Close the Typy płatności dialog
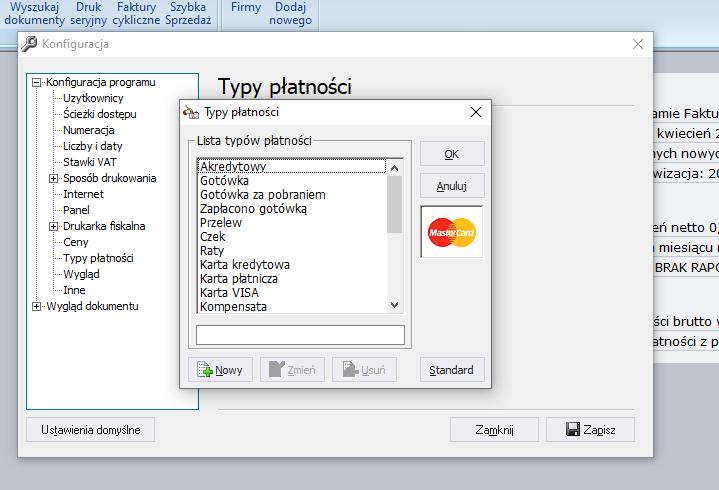The image size is (719, 490). point(476,112)
